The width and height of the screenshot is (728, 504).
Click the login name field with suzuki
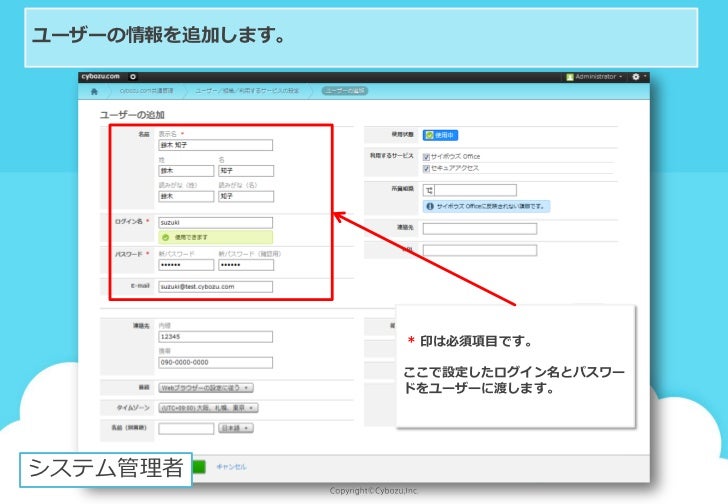(215, 223)
